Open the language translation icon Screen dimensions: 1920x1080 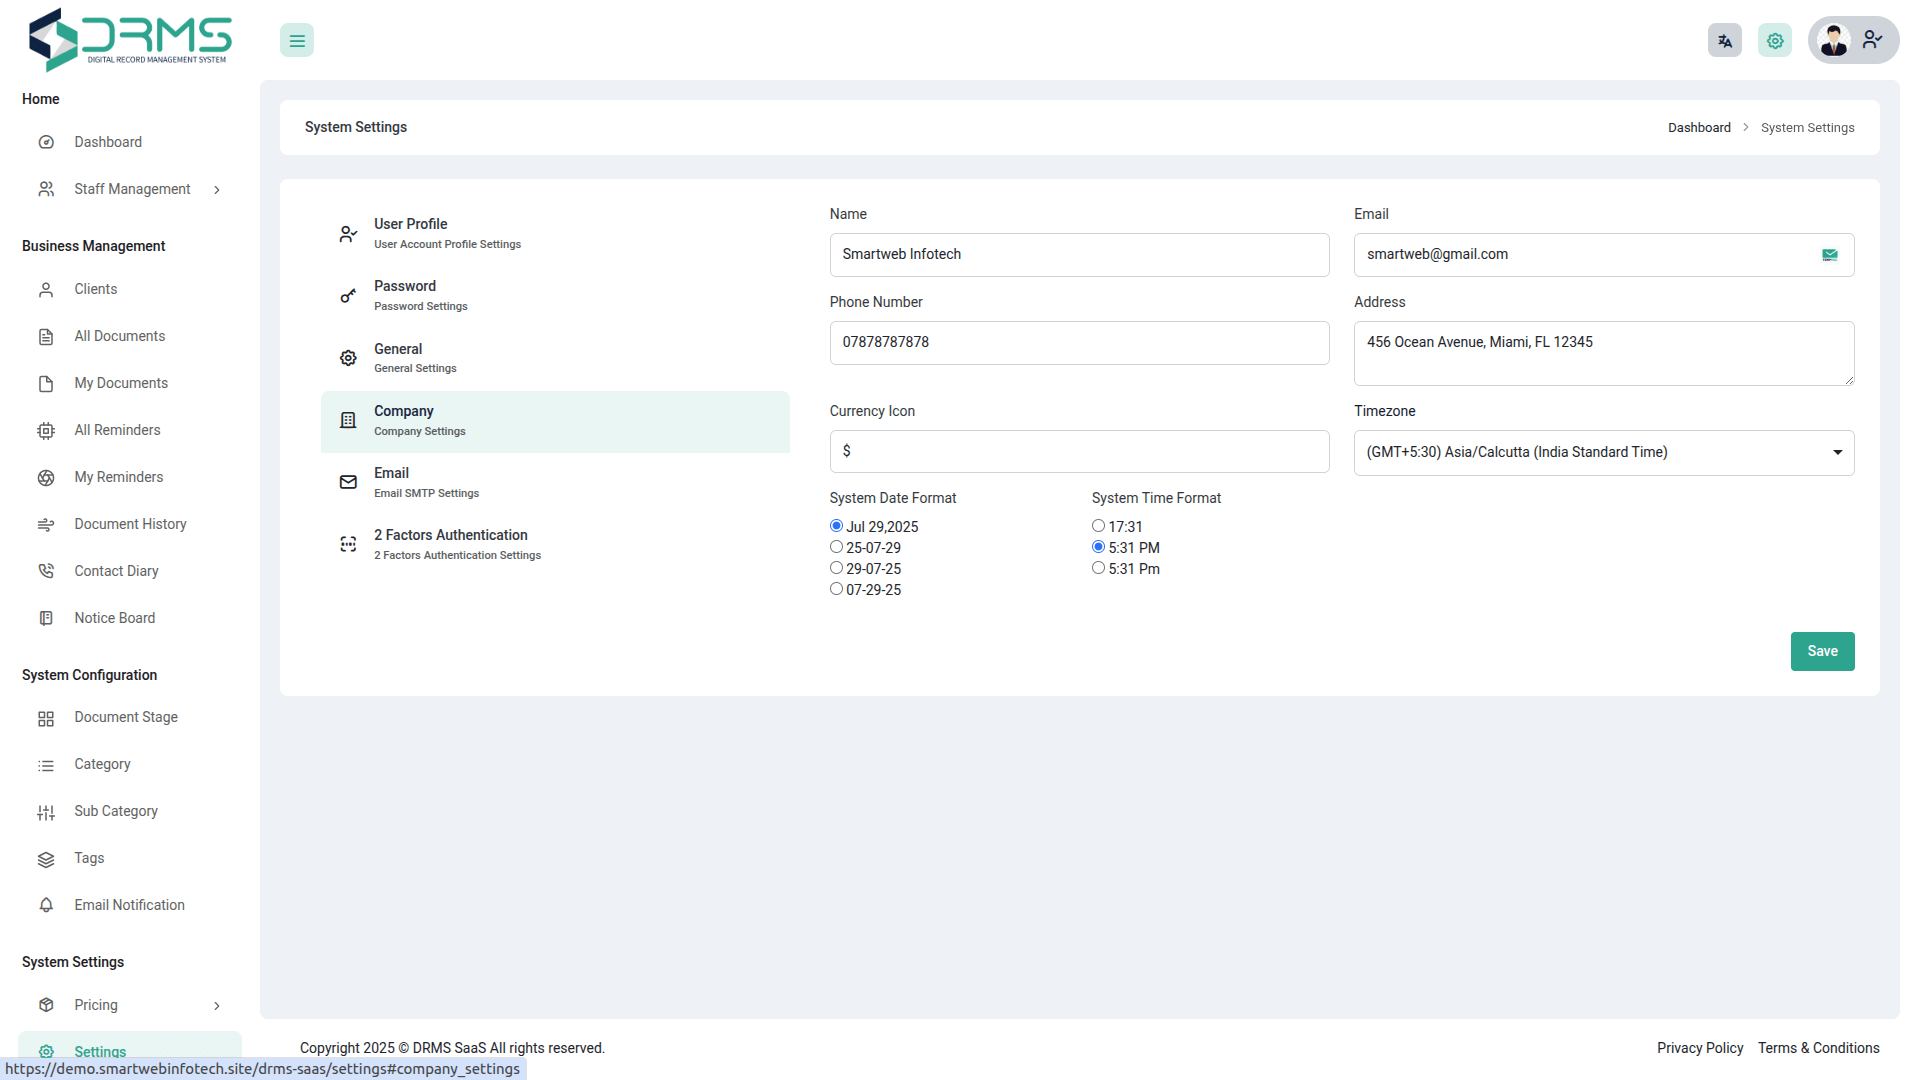coord(1724,41)
